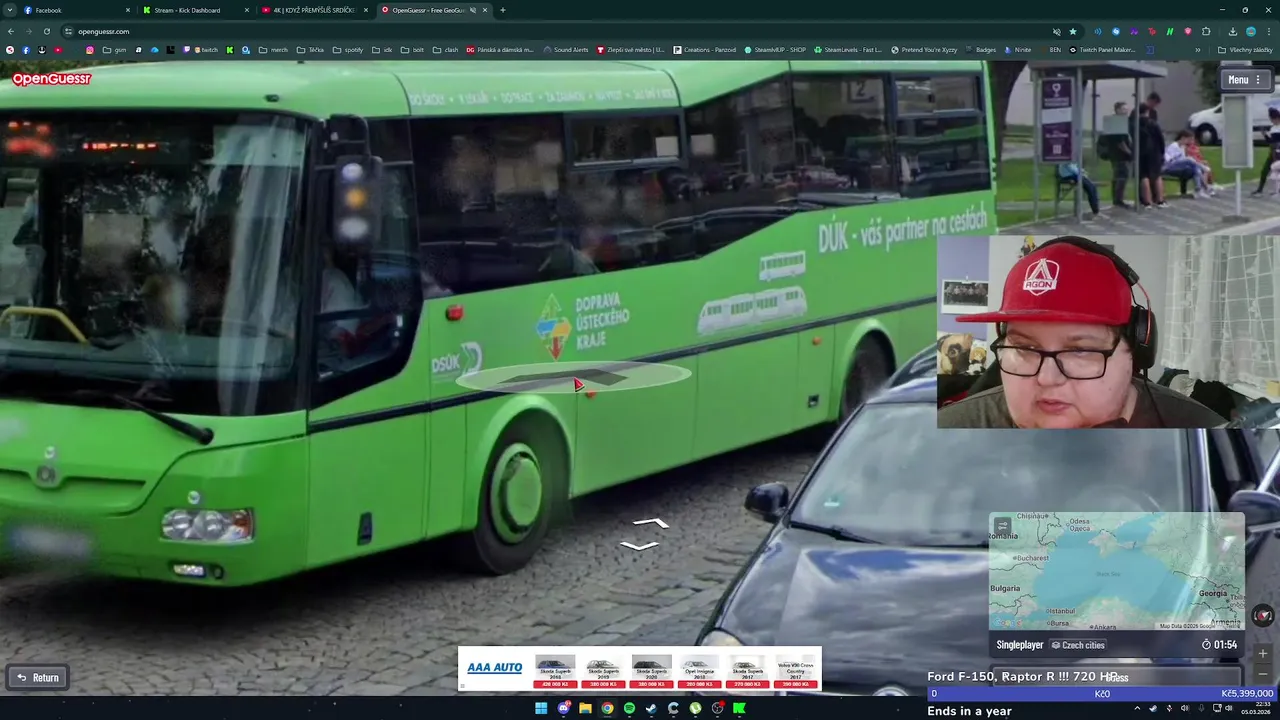Go back in browser history
The width and height of the screenshot is (1280, 720).
tap(10, 31)
